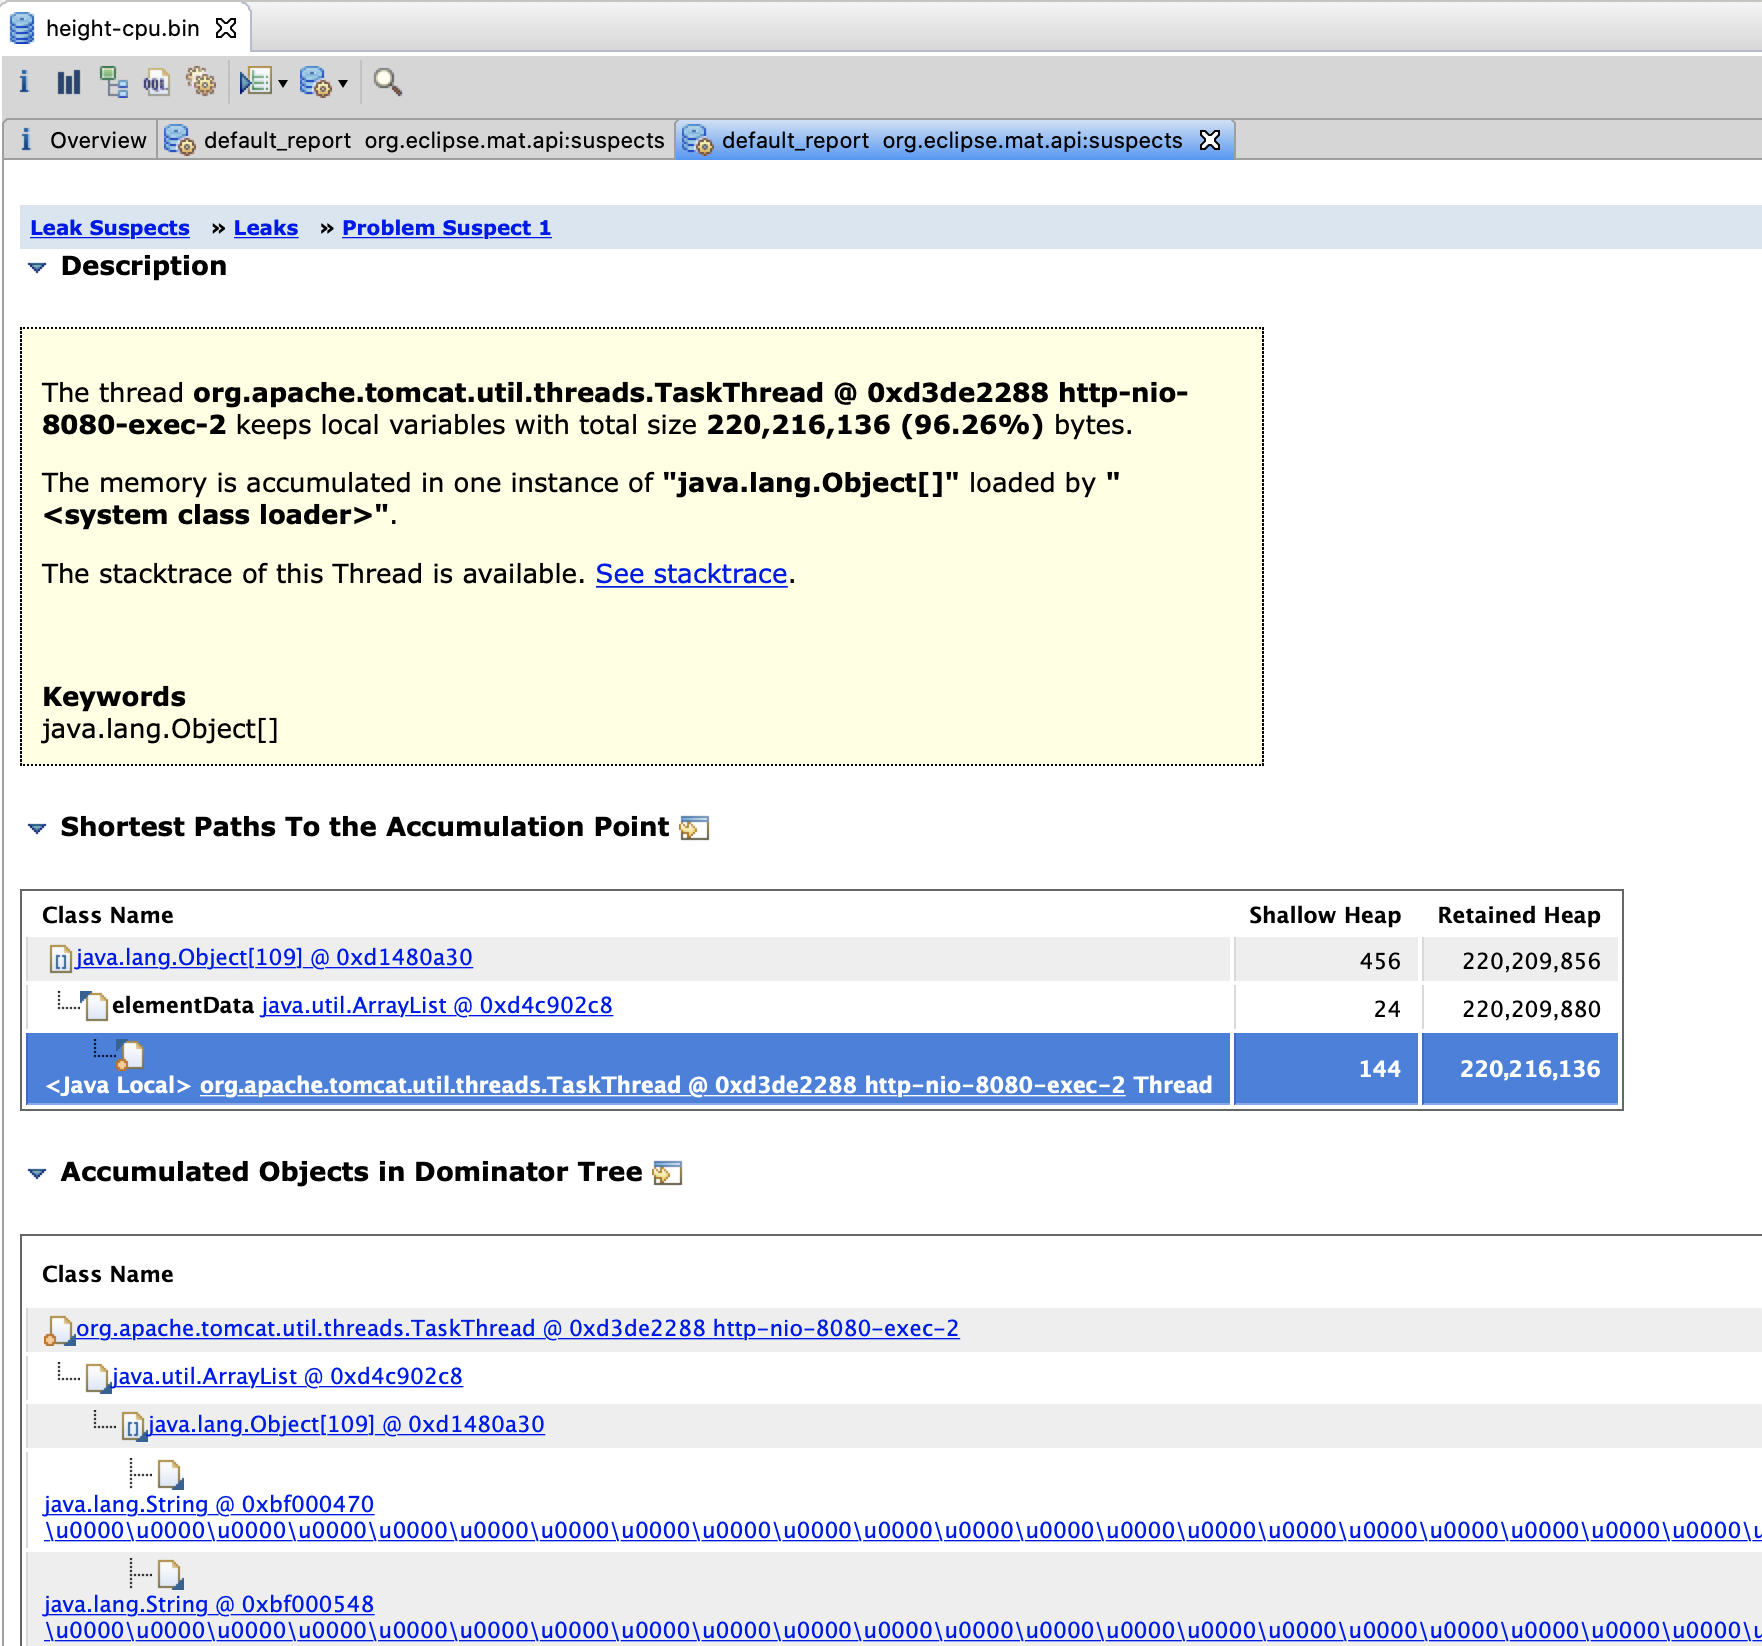Switch to the first default_report suspects tab

pyautogui.click(x=415, y=140)
